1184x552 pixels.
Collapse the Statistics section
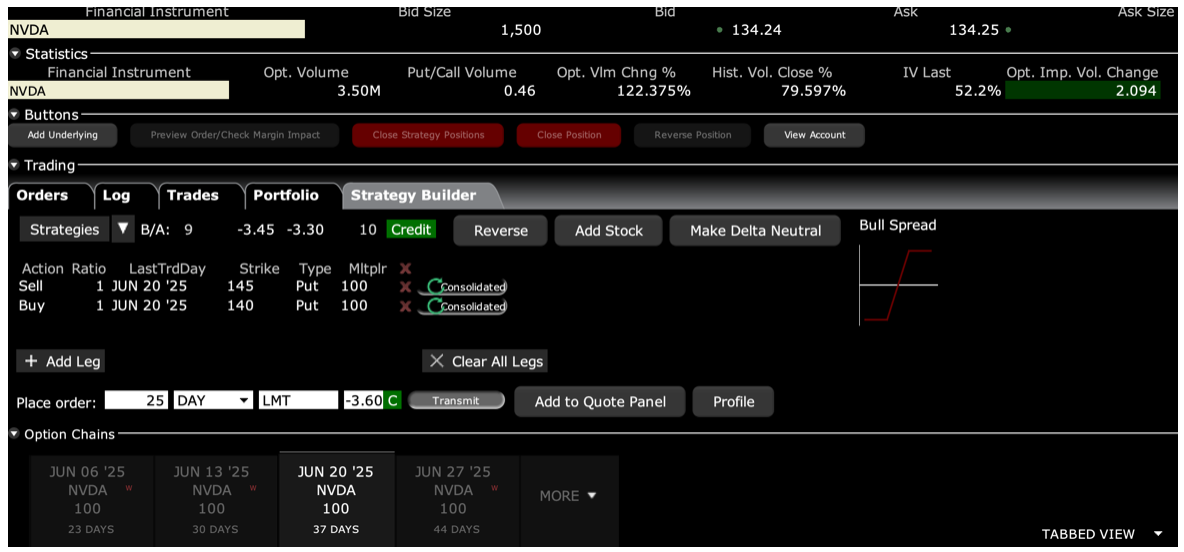coord(15,54)
